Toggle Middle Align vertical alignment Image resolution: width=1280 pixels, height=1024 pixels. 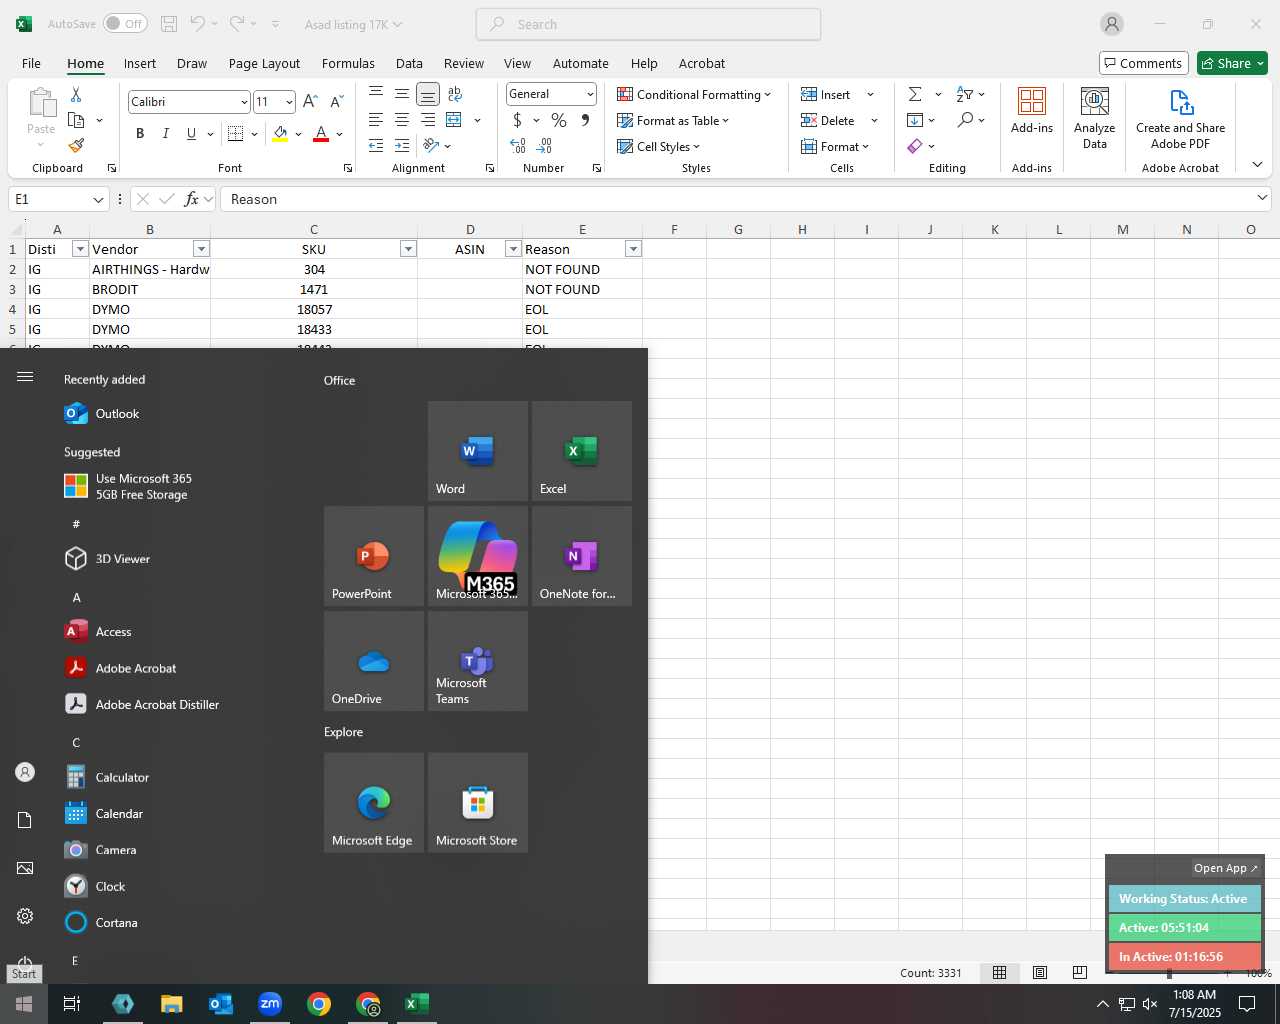(402, 94)
